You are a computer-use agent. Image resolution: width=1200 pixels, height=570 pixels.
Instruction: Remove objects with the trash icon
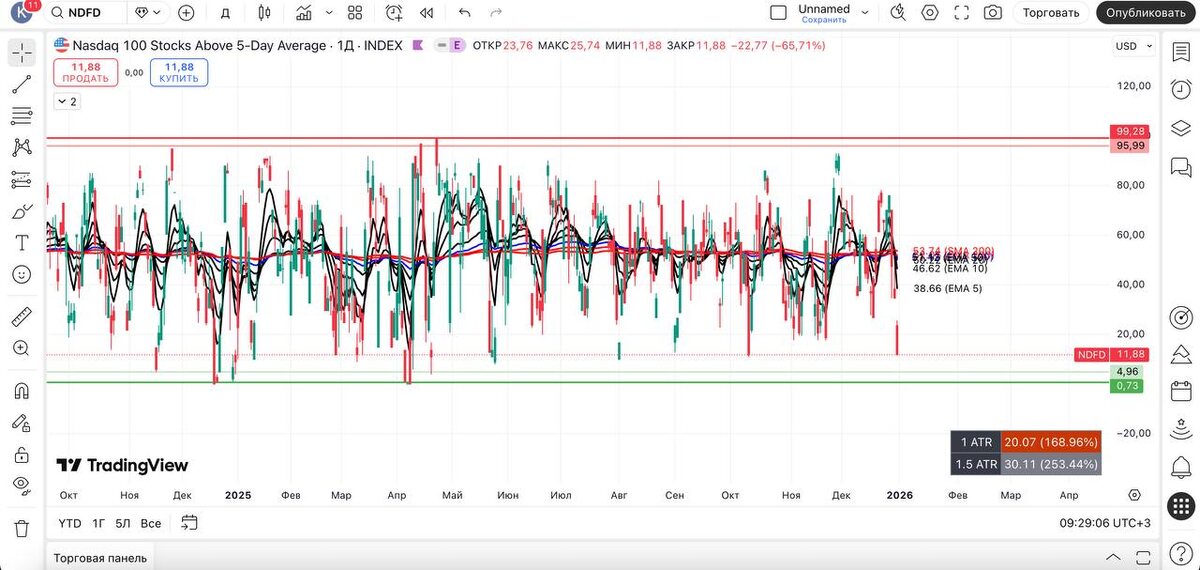(21, 528)
